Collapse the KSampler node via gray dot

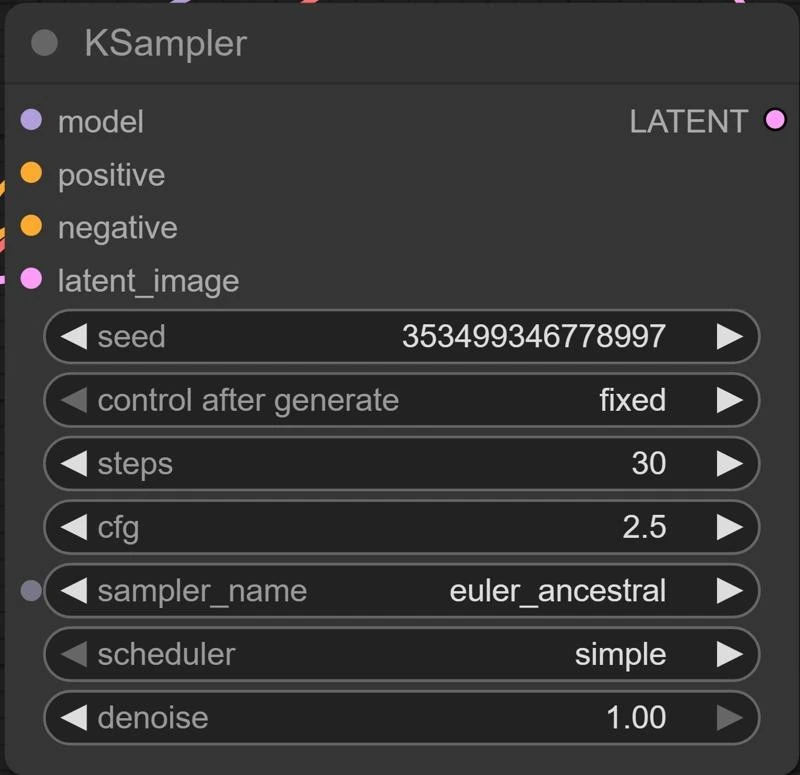[44, 43]
